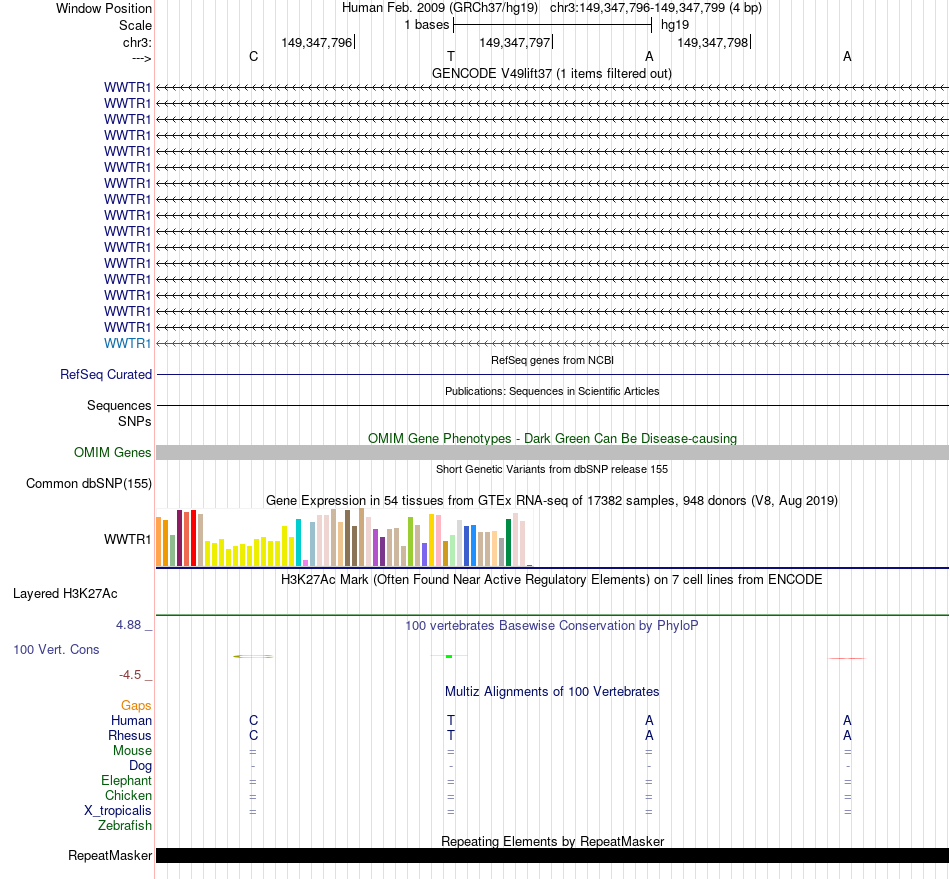
Task: Click the black RepeatMasker item bar
Action: pyautogui.click(x=553, y=855)
